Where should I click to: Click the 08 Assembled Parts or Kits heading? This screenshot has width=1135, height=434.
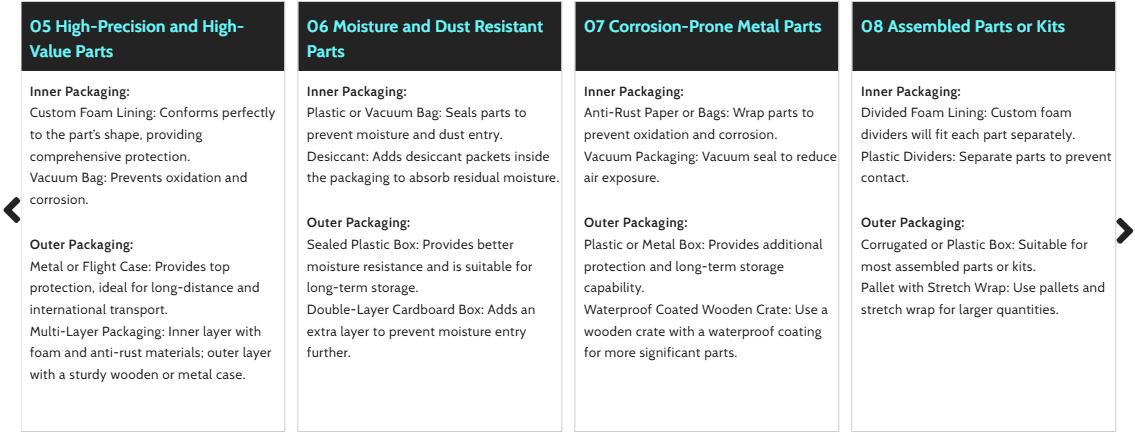tap(962, 27)
